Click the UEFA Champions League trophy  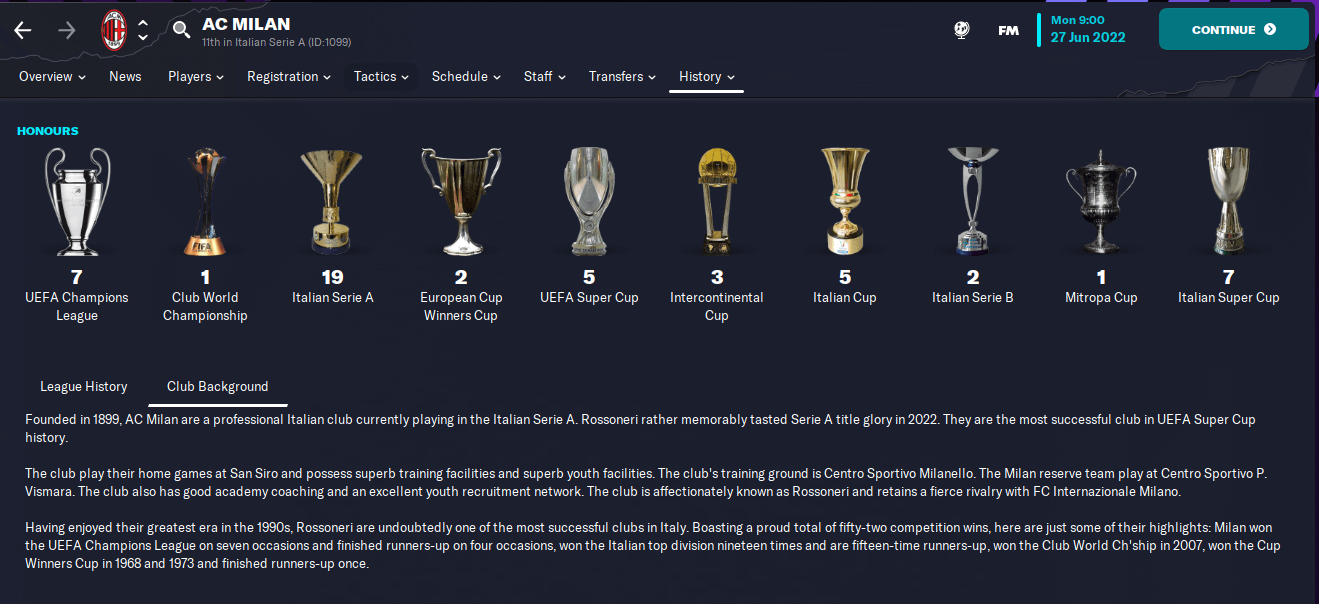click(x=77, y=201)
